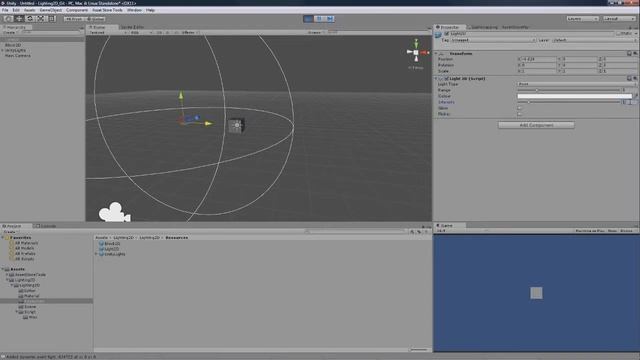The image size is (640, 360).
Task: Open the Edit menu
Action: (16, 10)
